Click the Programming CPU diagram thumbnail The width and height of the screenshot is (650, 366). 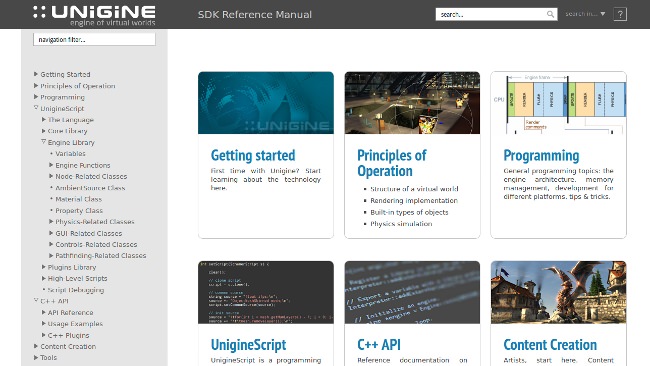(x=558, y=103)
